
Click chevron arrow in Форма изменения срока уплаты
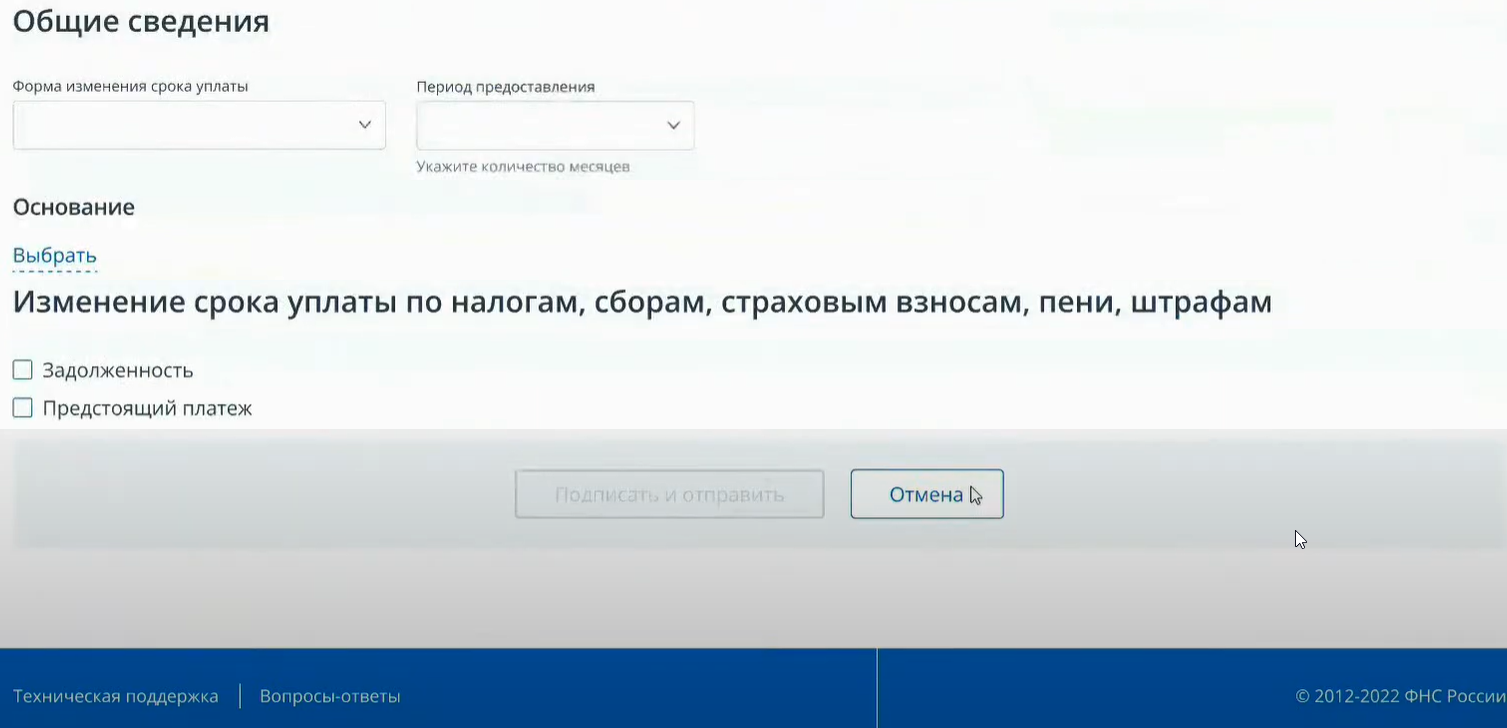365,125
